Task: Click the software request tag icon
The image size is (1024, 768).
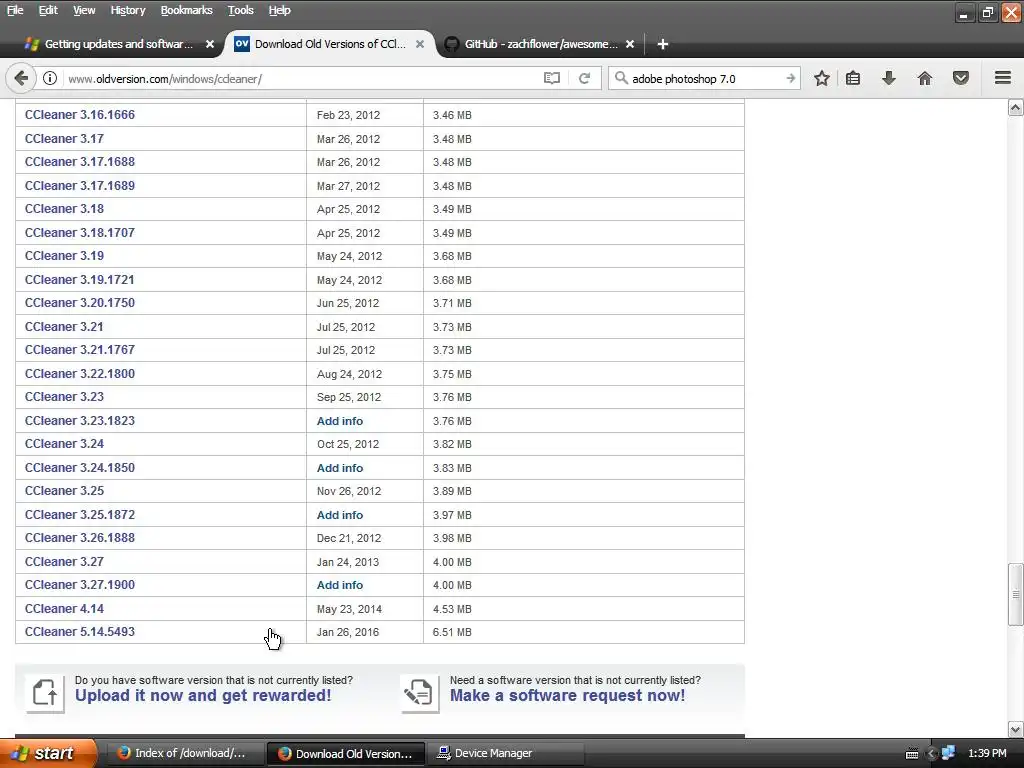Action: click(419, 693)
